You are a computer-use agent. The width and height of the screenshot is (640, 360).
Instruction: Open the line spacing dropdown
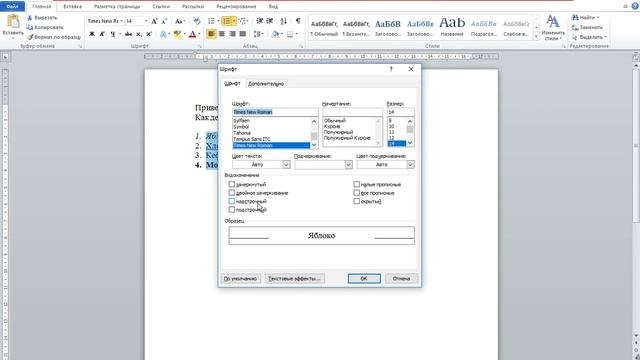(258, 34)
